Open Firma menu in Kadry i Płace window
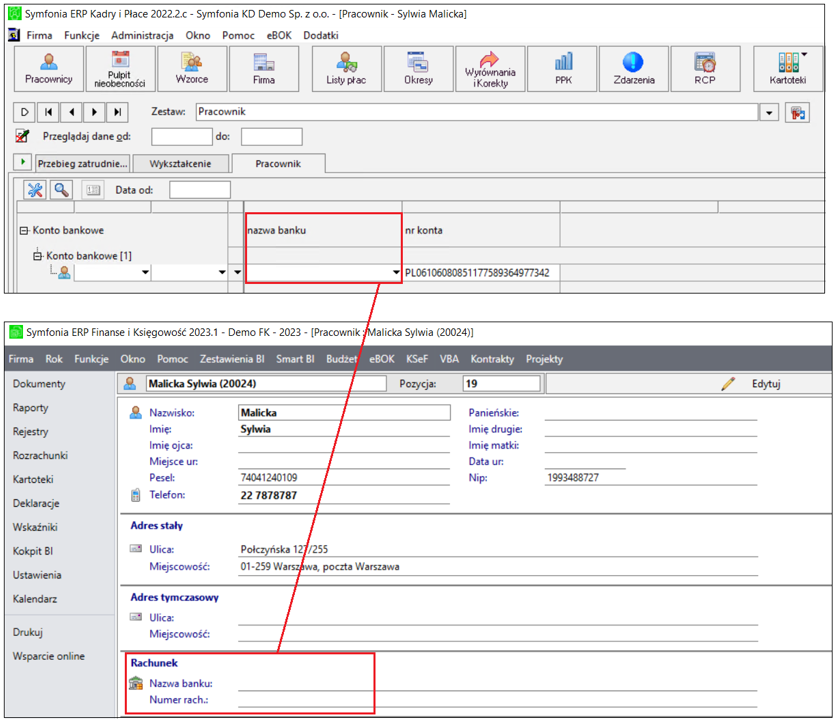838x726 pixels. [40, 35]
